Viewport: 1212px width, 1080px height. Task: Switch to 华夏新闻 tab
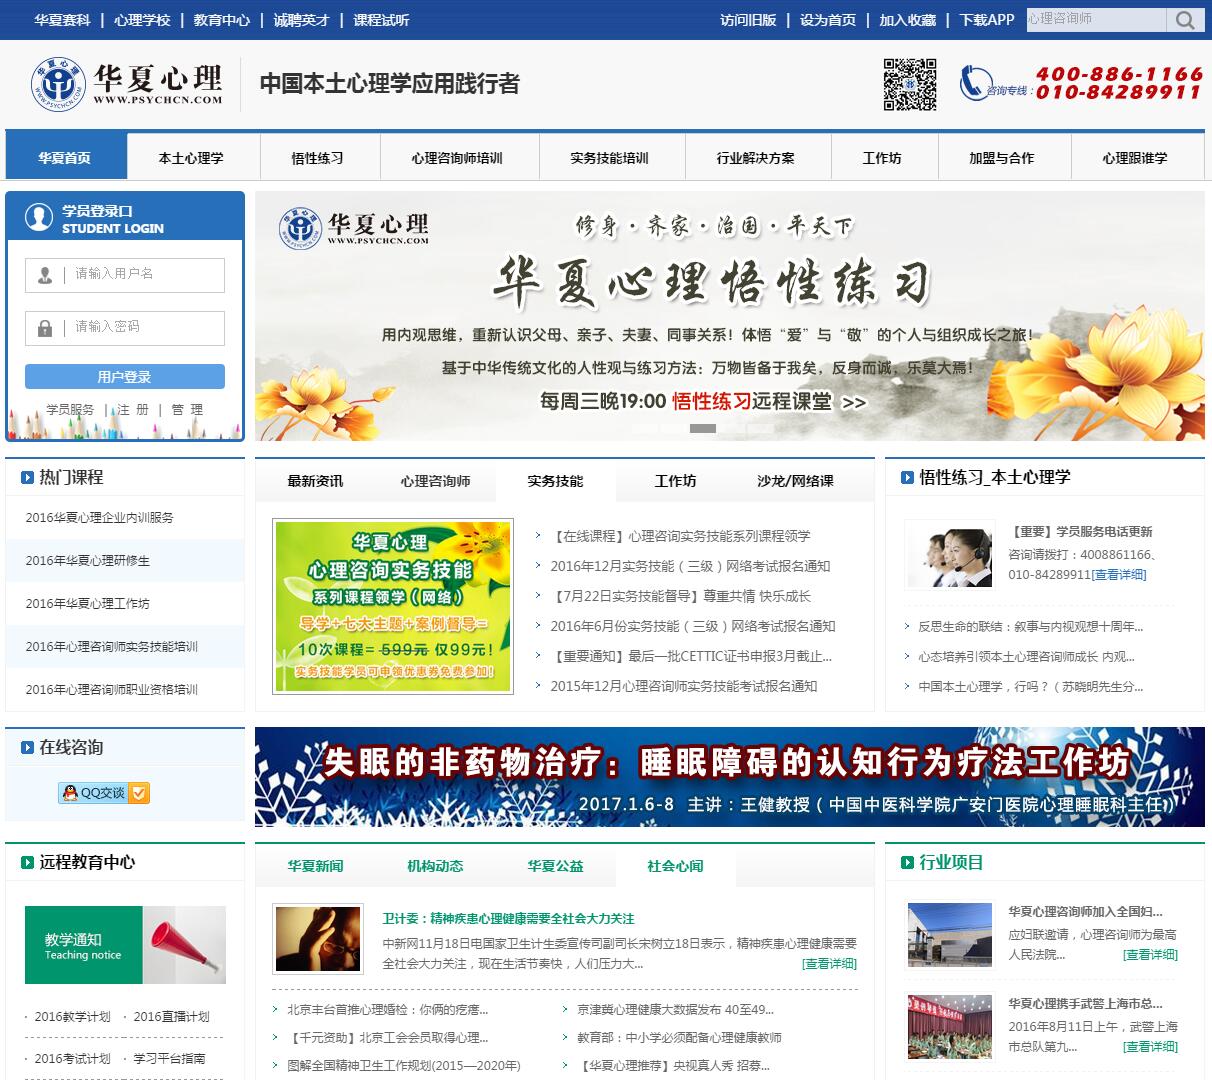coord(315,866)
